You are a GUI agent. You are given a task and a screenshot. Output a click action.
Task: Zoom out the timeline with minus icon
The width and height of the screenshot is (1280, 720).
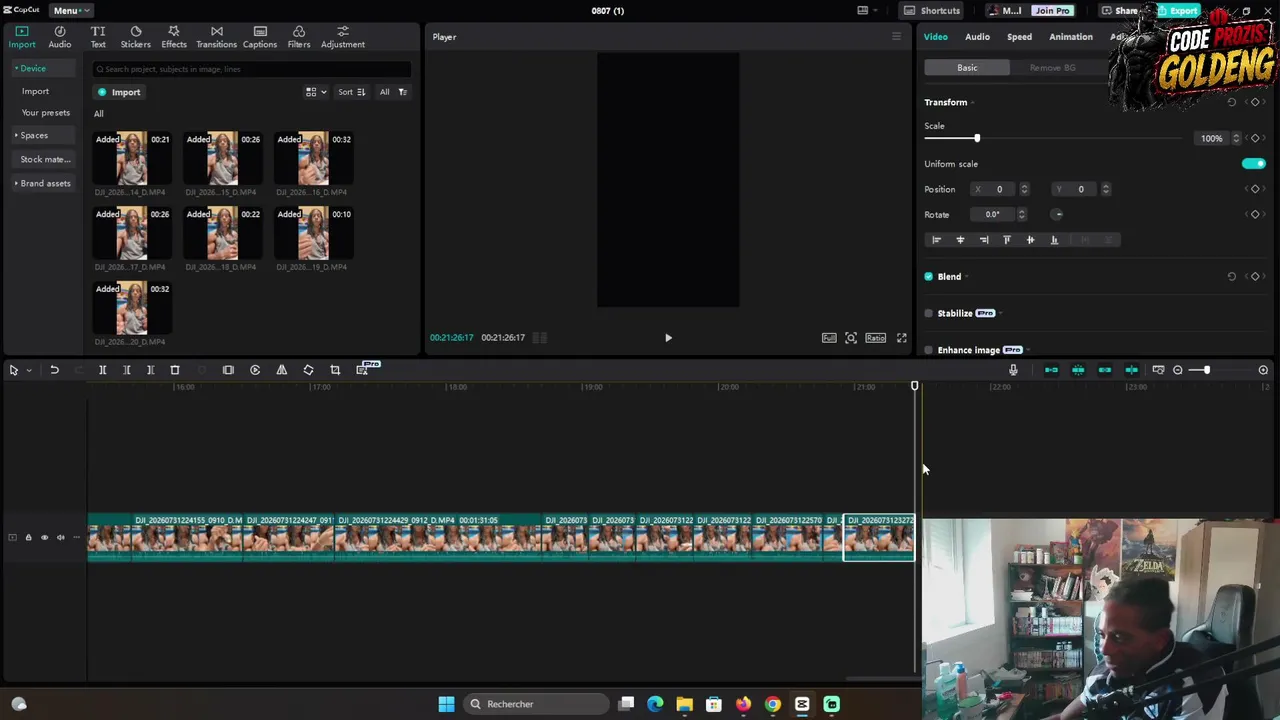coord(1177,370)
